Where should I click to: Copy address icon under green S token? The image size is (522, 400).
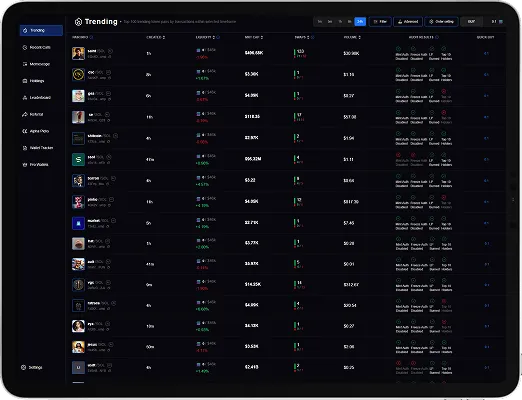pyautogui.click(x=109, y=163)
